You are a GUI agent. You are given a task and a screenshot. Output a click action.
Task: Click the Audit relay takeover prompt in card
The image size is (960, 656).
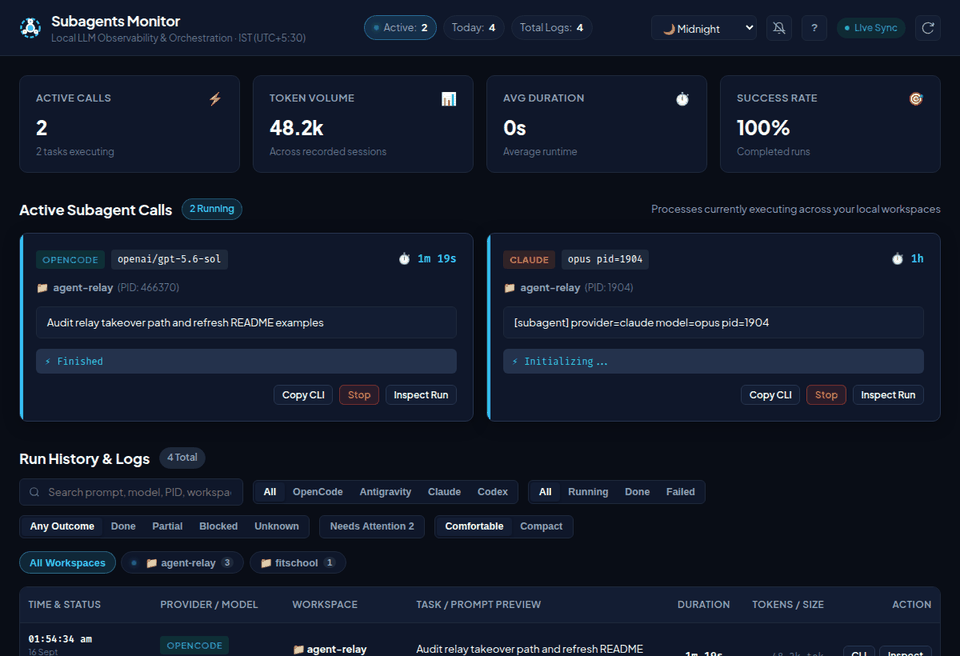[246, 323]
